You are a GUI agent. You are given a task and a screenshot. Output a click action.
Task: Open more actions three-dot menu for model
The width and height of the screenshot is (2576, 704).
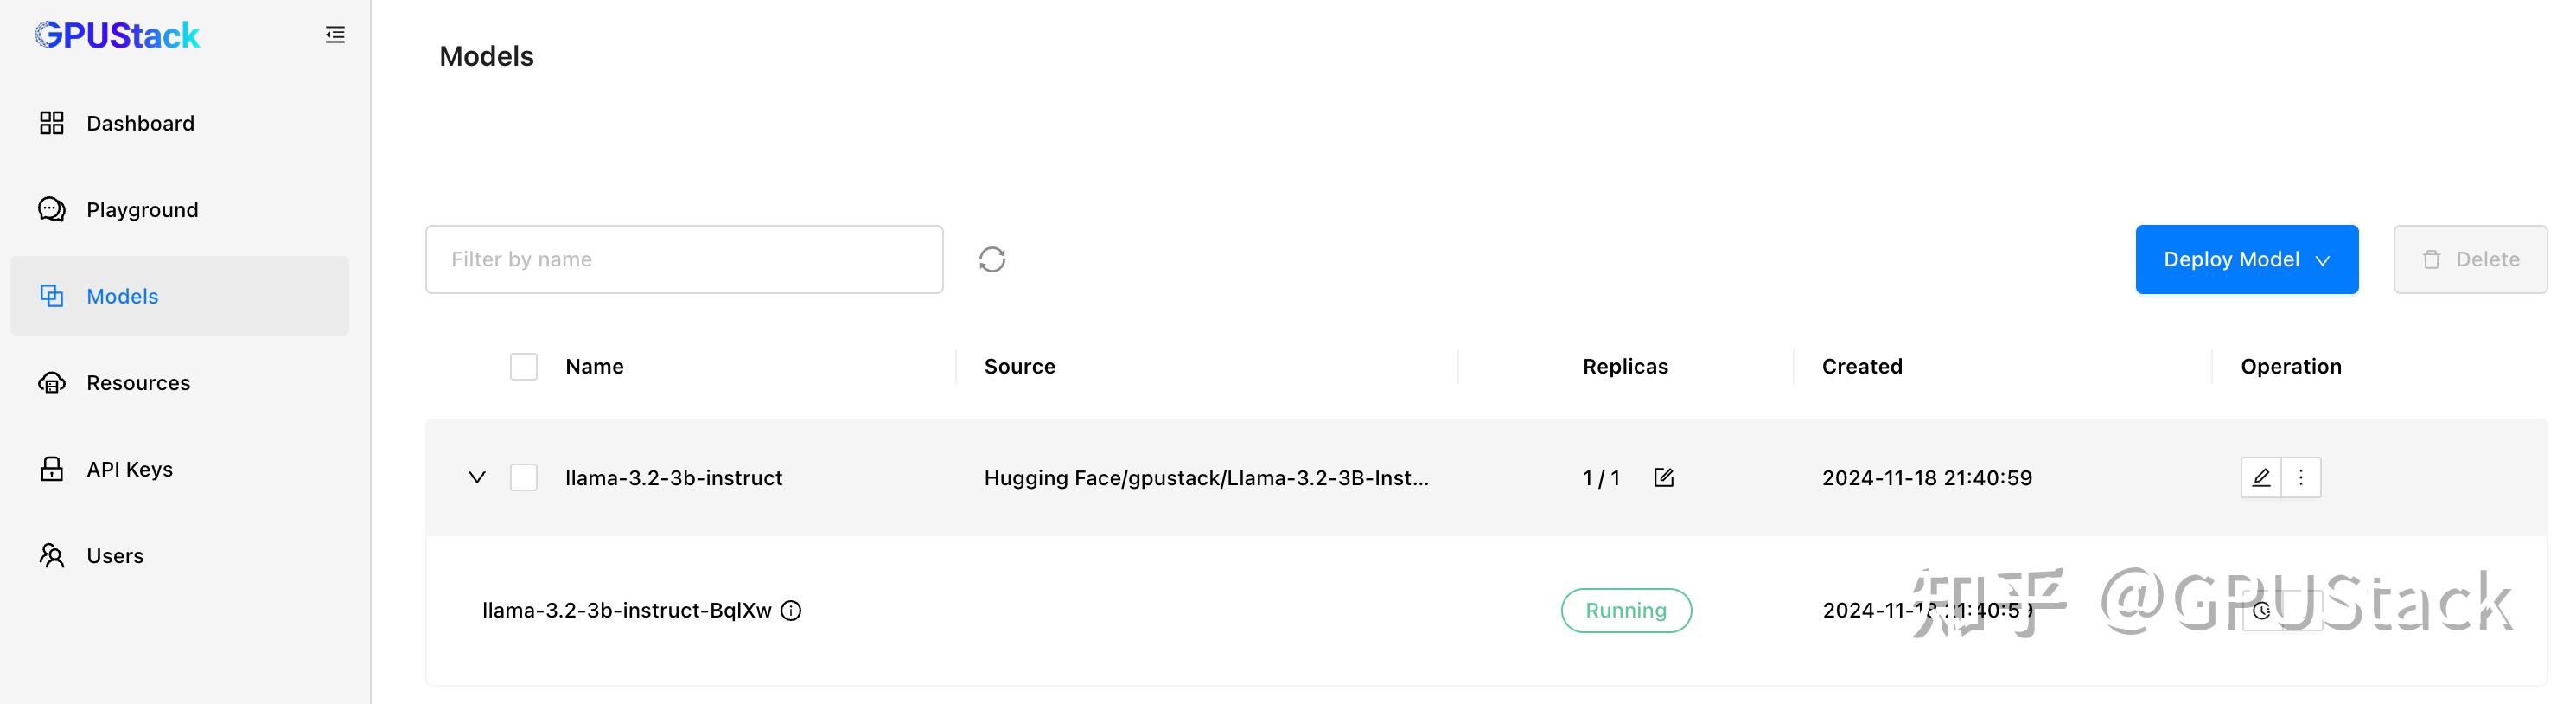coord(2300,478)
